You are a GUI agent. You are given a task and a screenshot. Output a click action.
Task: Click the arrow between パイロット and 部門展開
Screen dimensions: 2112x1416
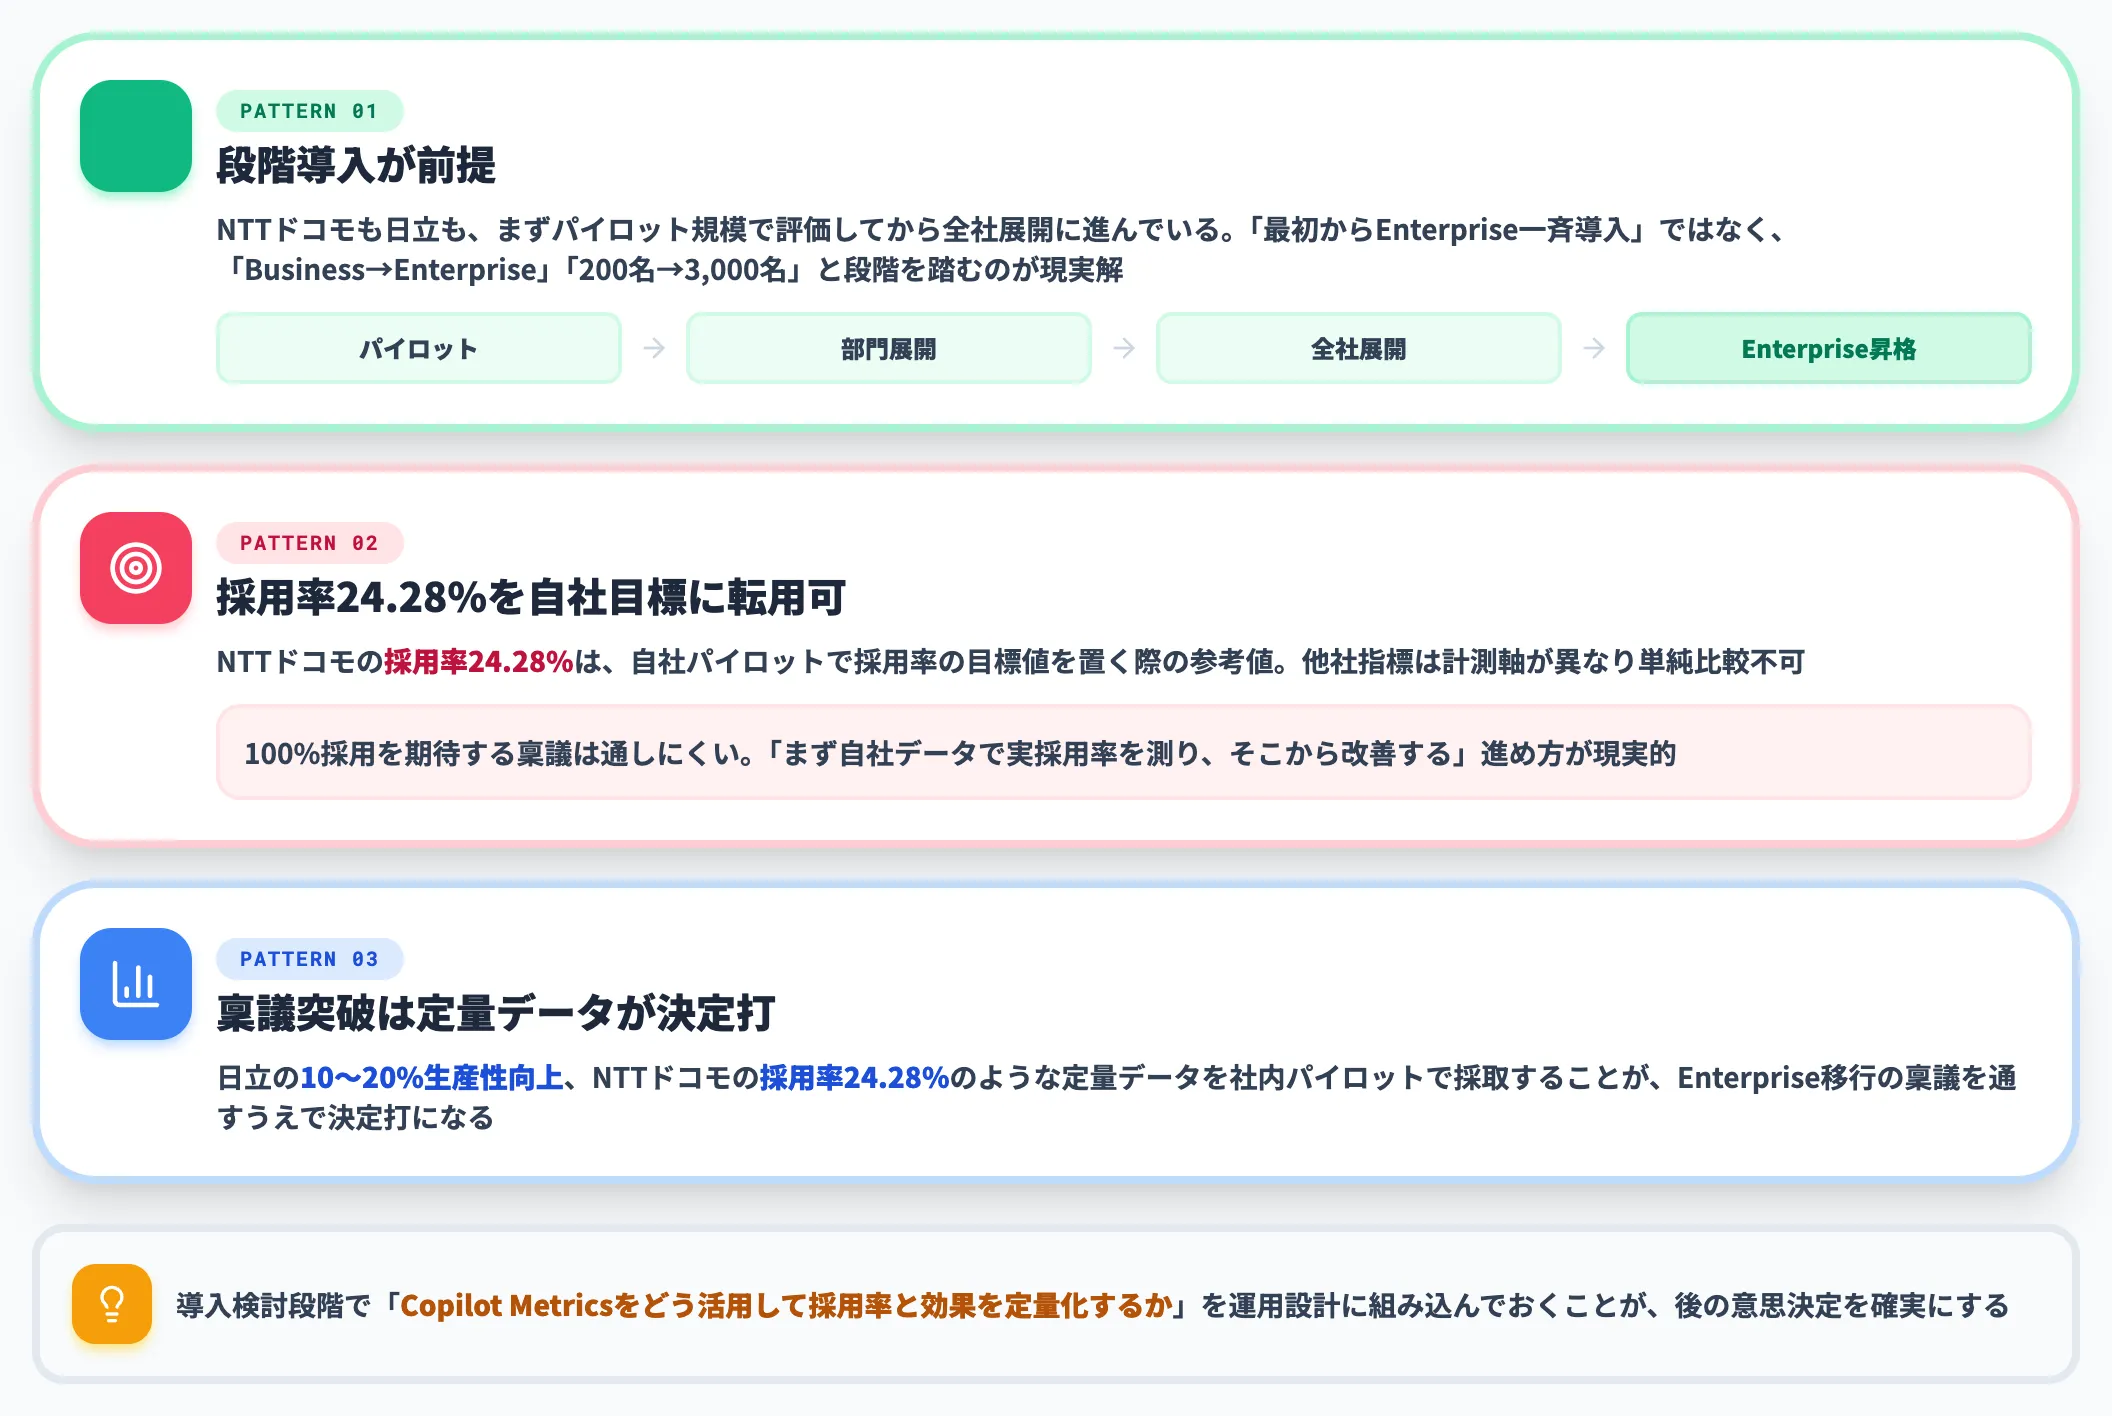coord(654,348)
